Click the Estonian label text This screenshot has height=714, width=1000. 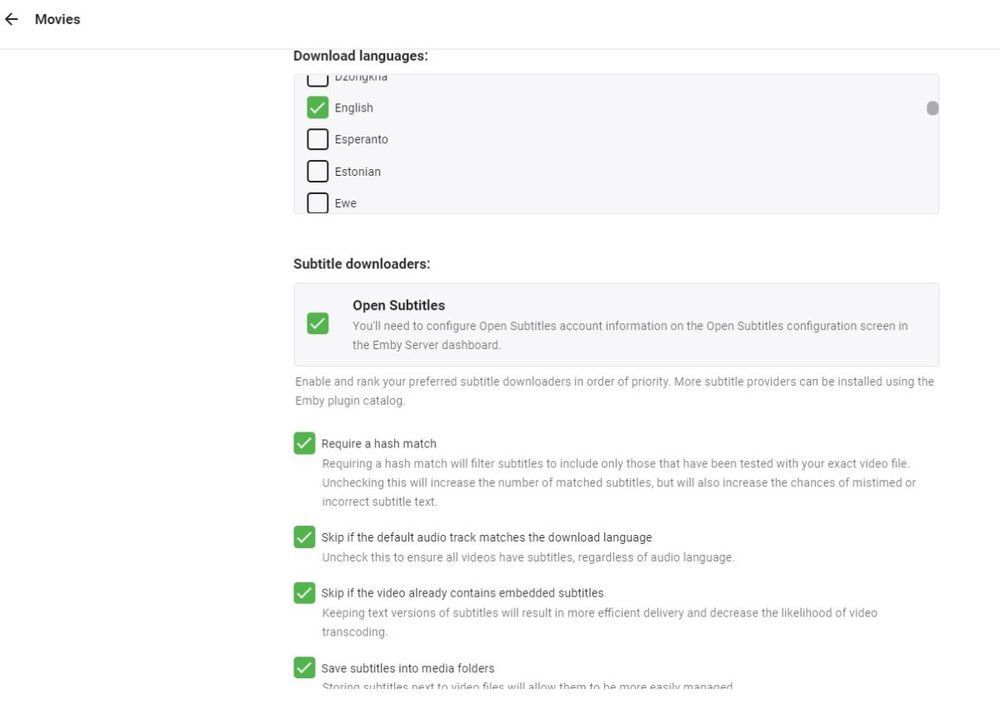point(357,171)
